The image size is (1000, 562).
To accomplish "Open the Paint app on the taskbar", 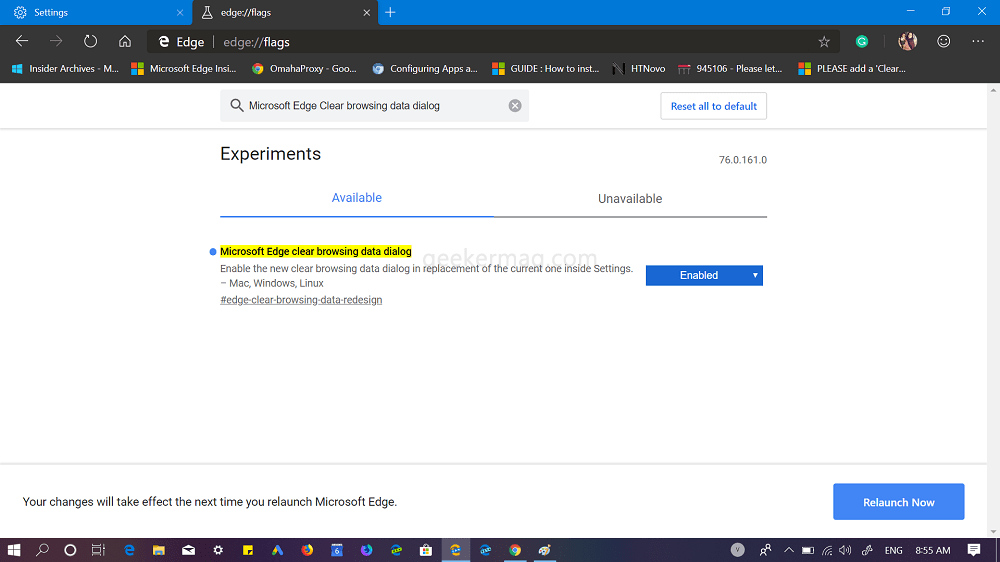I will pyautogui.click(x=544, y=550).
